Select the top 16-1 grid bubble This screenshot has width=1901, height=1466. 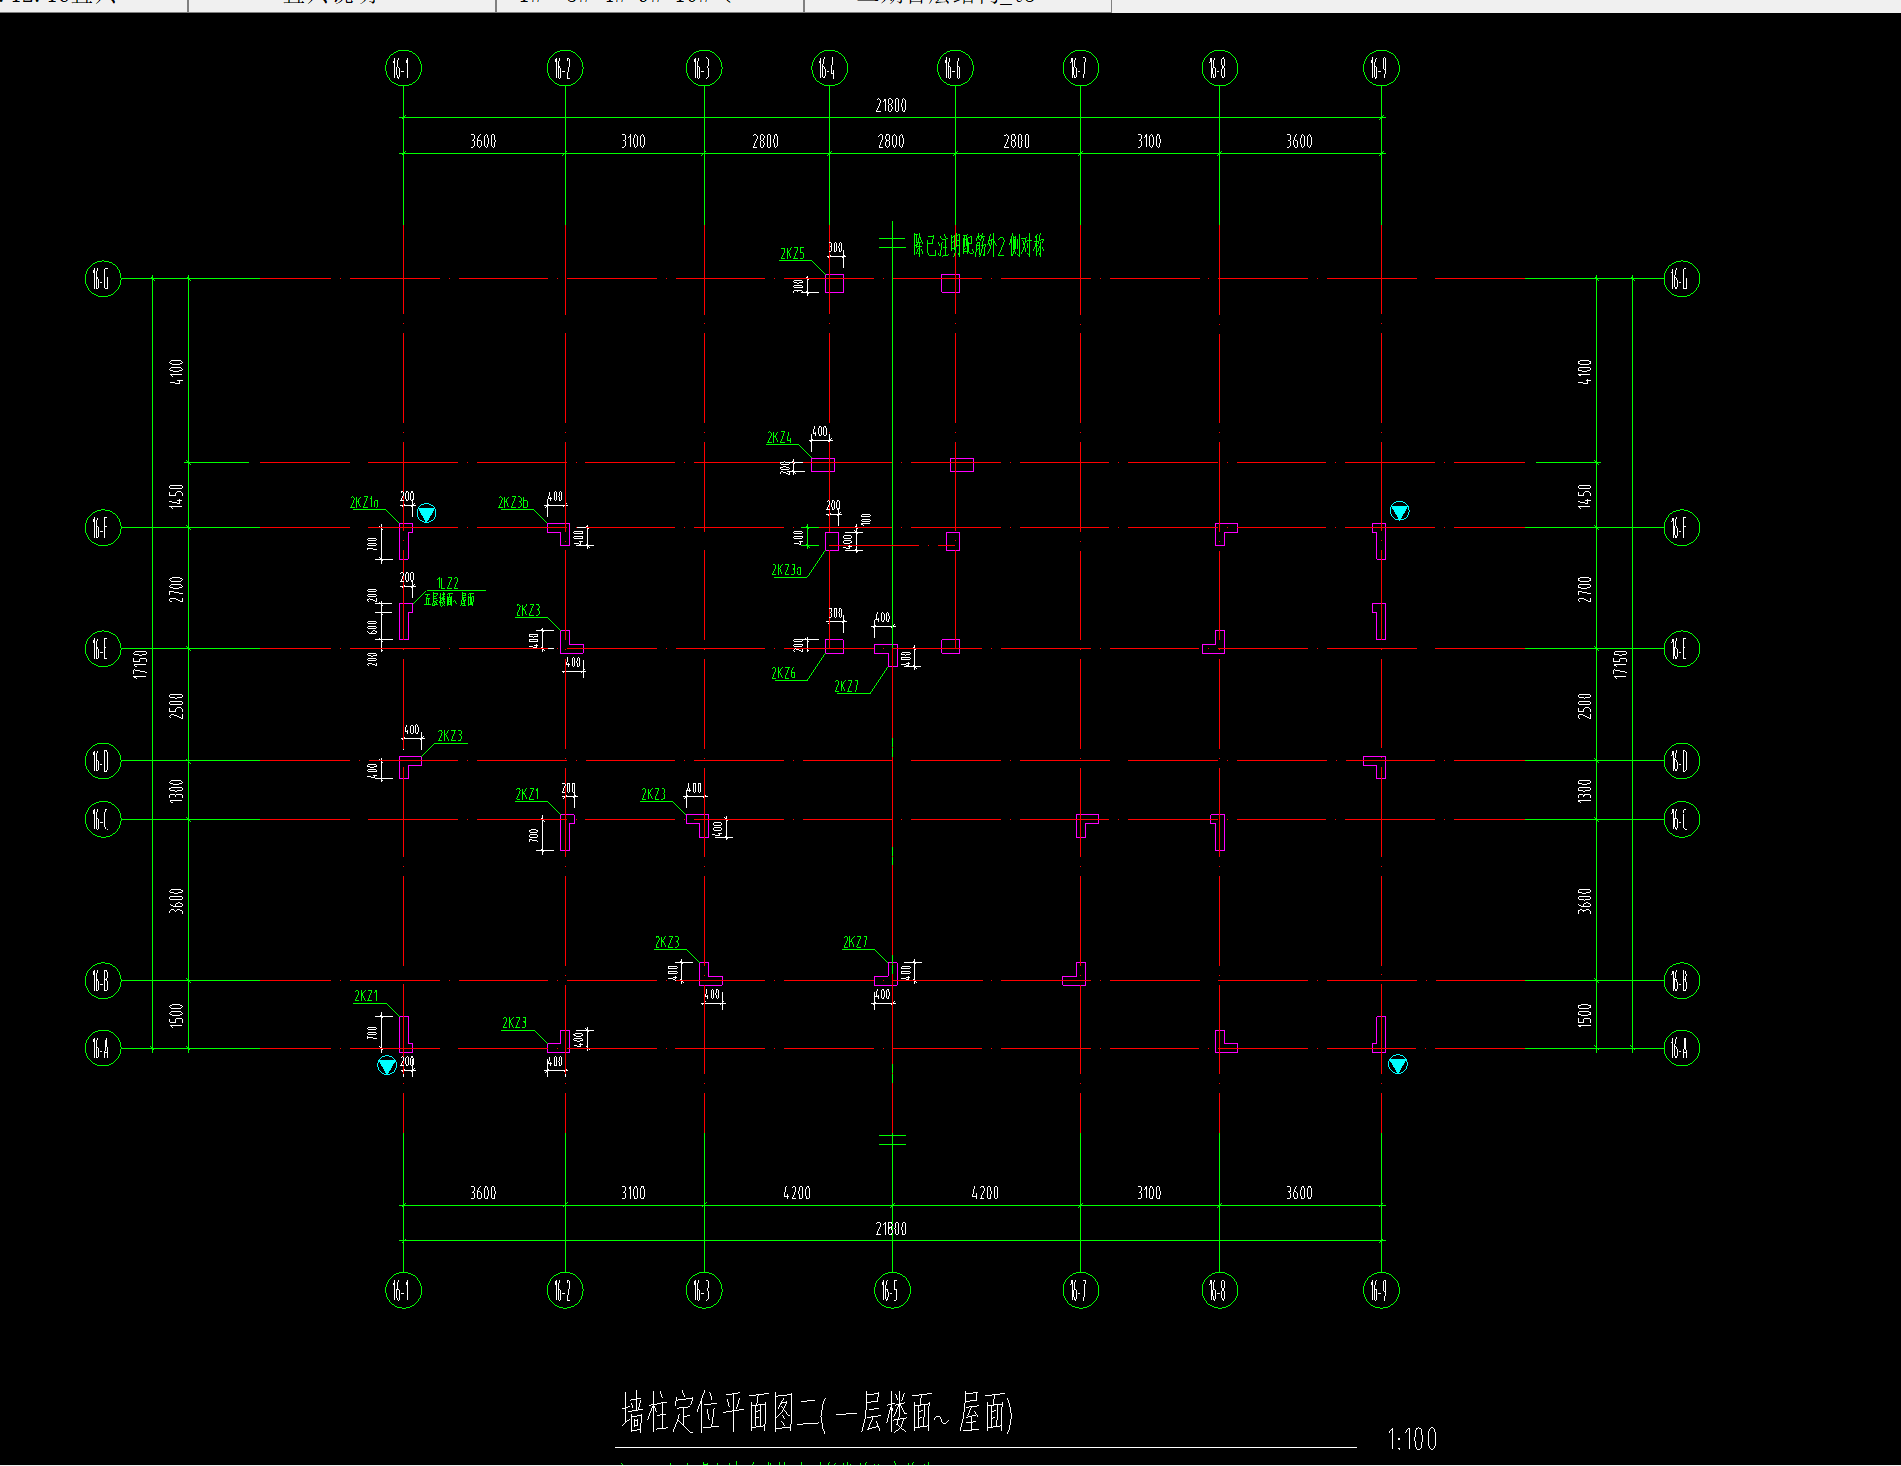click(x=403, y=68)
